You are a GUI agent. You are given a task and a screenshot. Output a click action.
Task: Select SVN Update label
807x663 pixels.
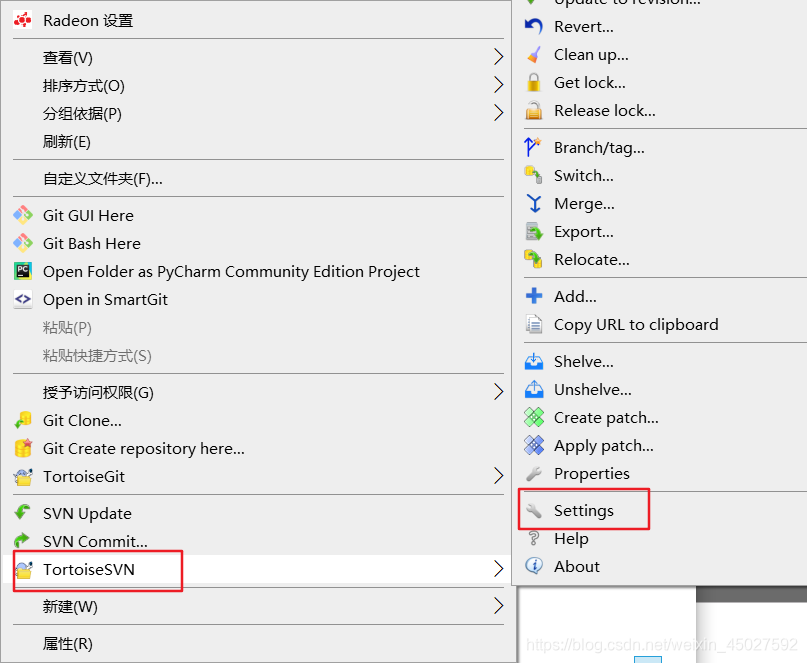pos(87,514)
